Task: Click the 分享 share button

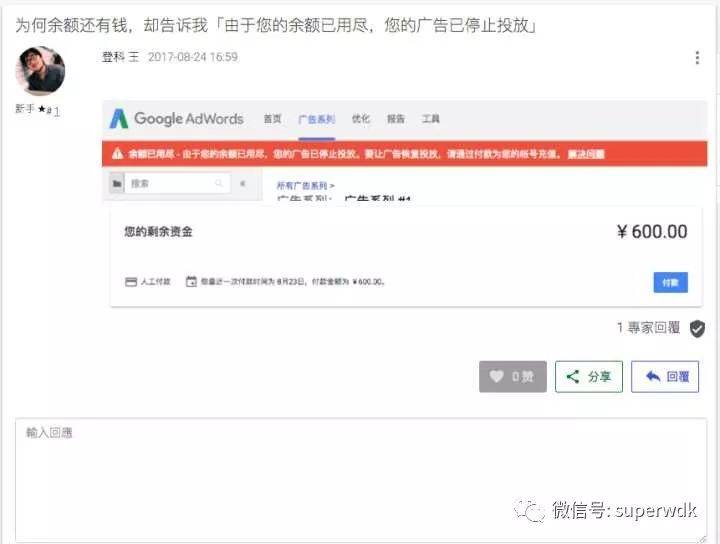Action: coord(589,377)
